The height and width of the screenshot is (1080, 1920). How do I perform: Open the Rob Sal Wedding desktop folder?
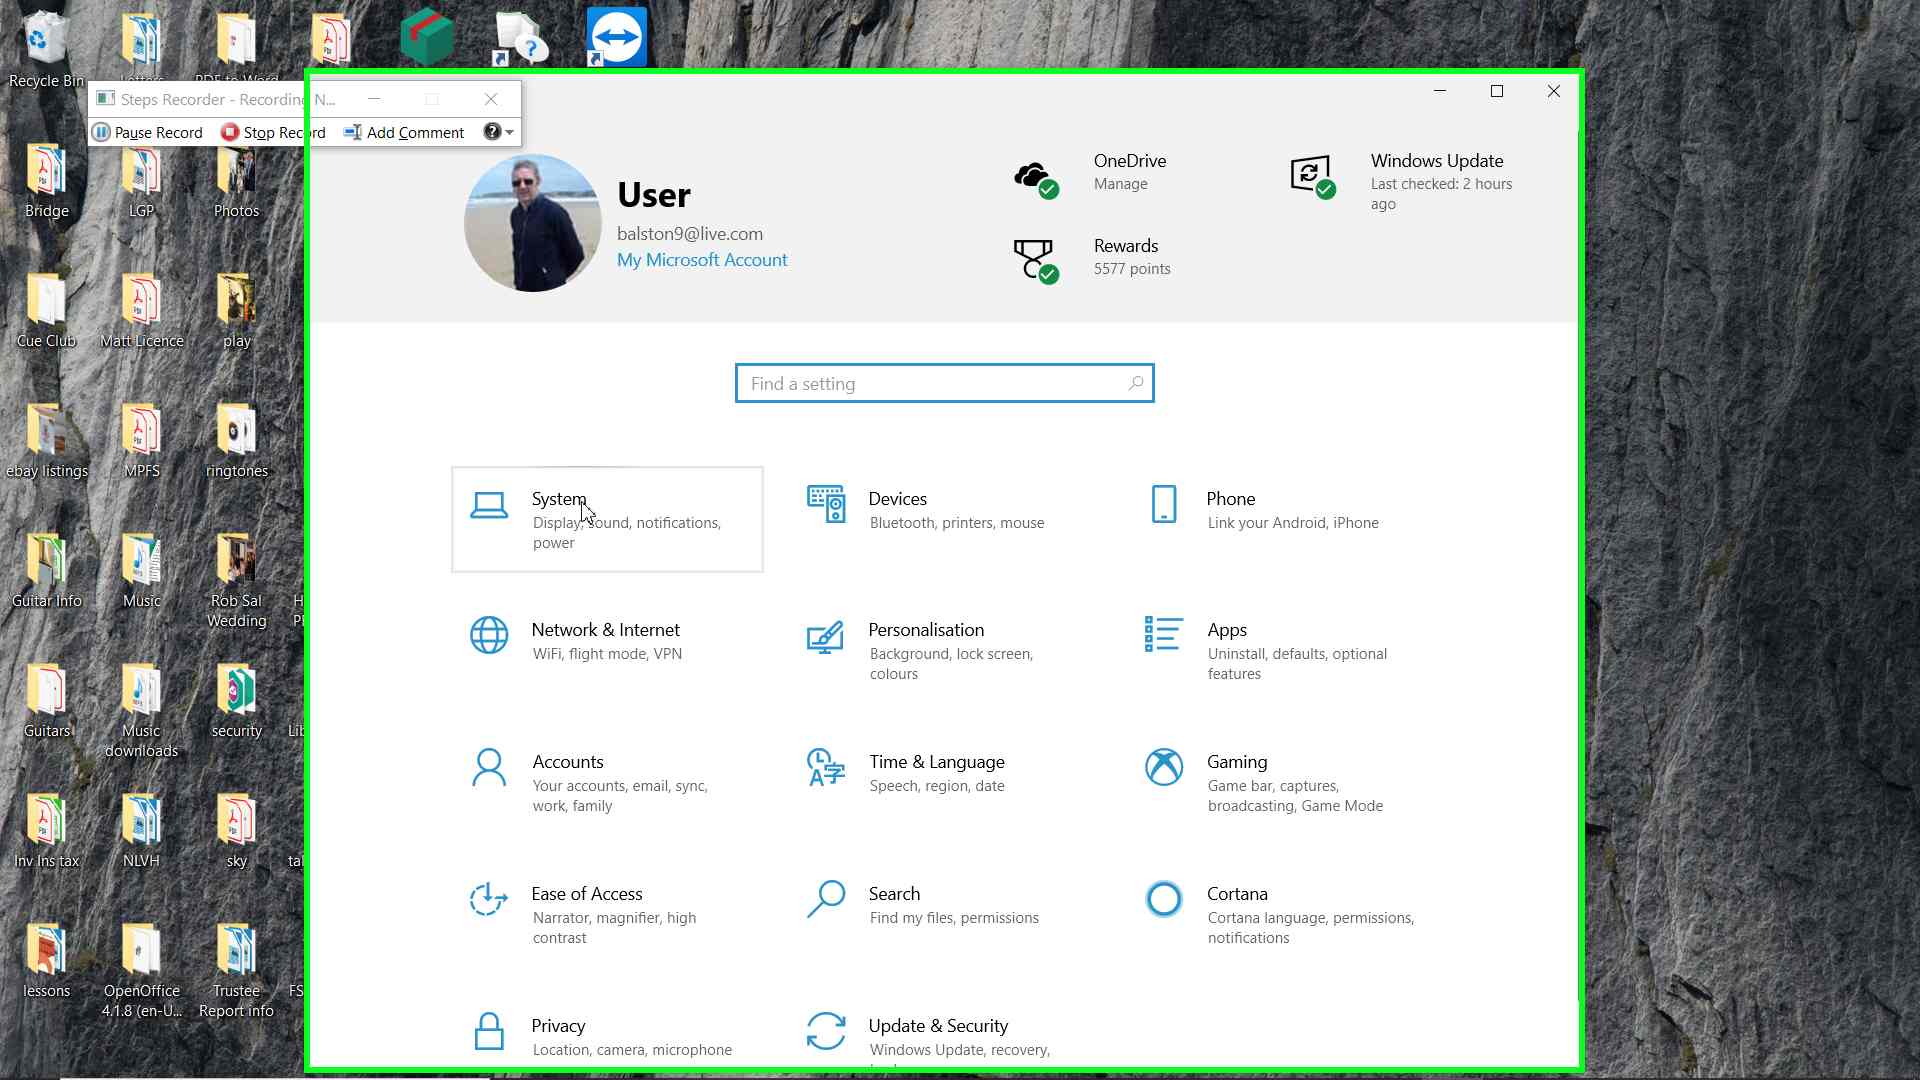click(236, 580)
